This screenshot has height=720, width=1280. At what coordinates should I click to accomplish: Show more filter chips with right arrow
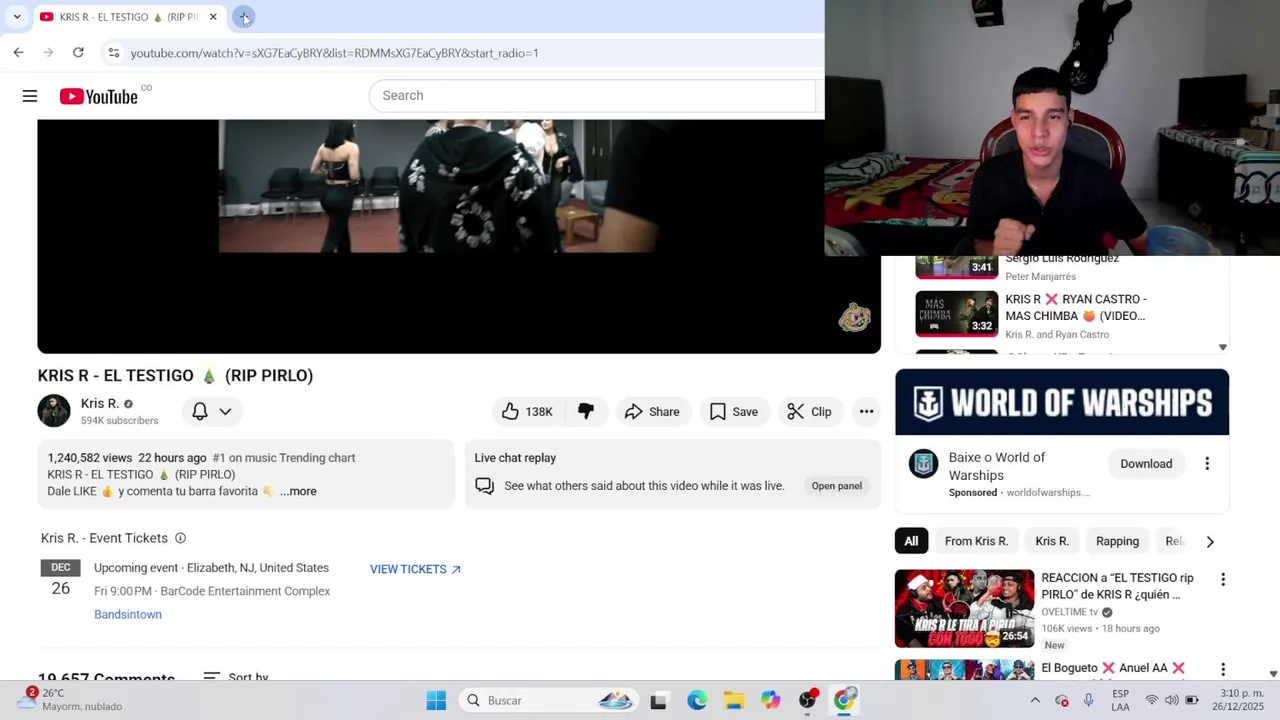point(1210,541)
